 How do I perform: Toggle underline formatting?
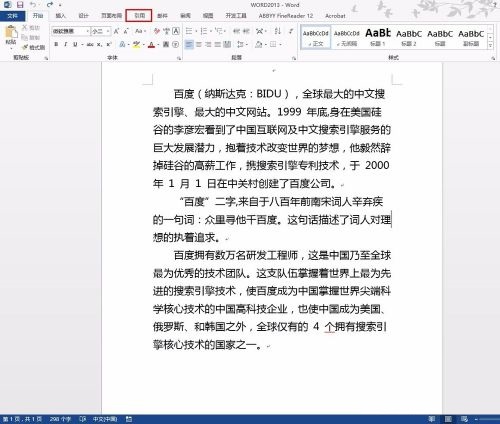[75, 44]
